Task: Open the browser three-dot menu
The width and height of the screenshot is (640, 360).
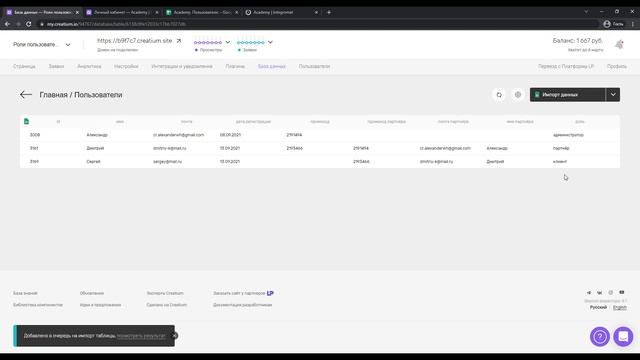Action: click(633, 24)
